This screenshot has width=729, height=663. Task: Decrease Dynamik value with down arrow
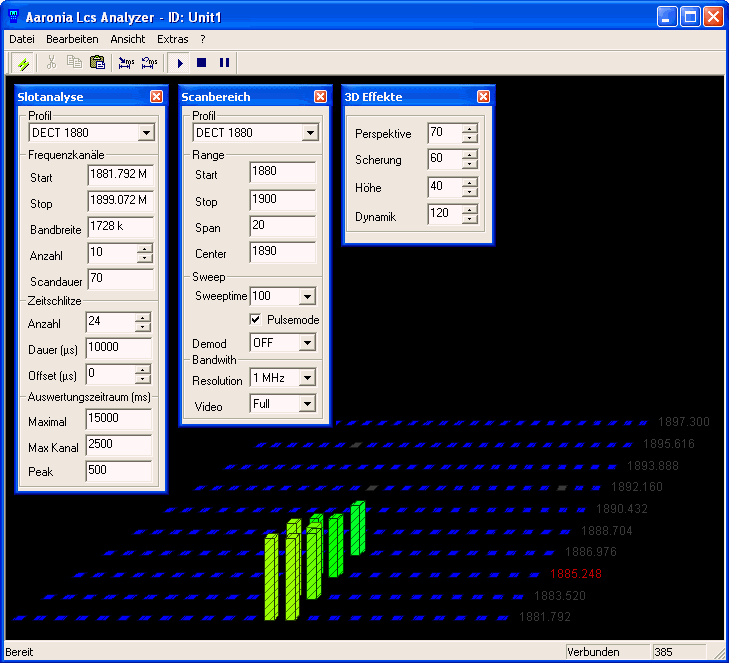click(x=470, y=219)
